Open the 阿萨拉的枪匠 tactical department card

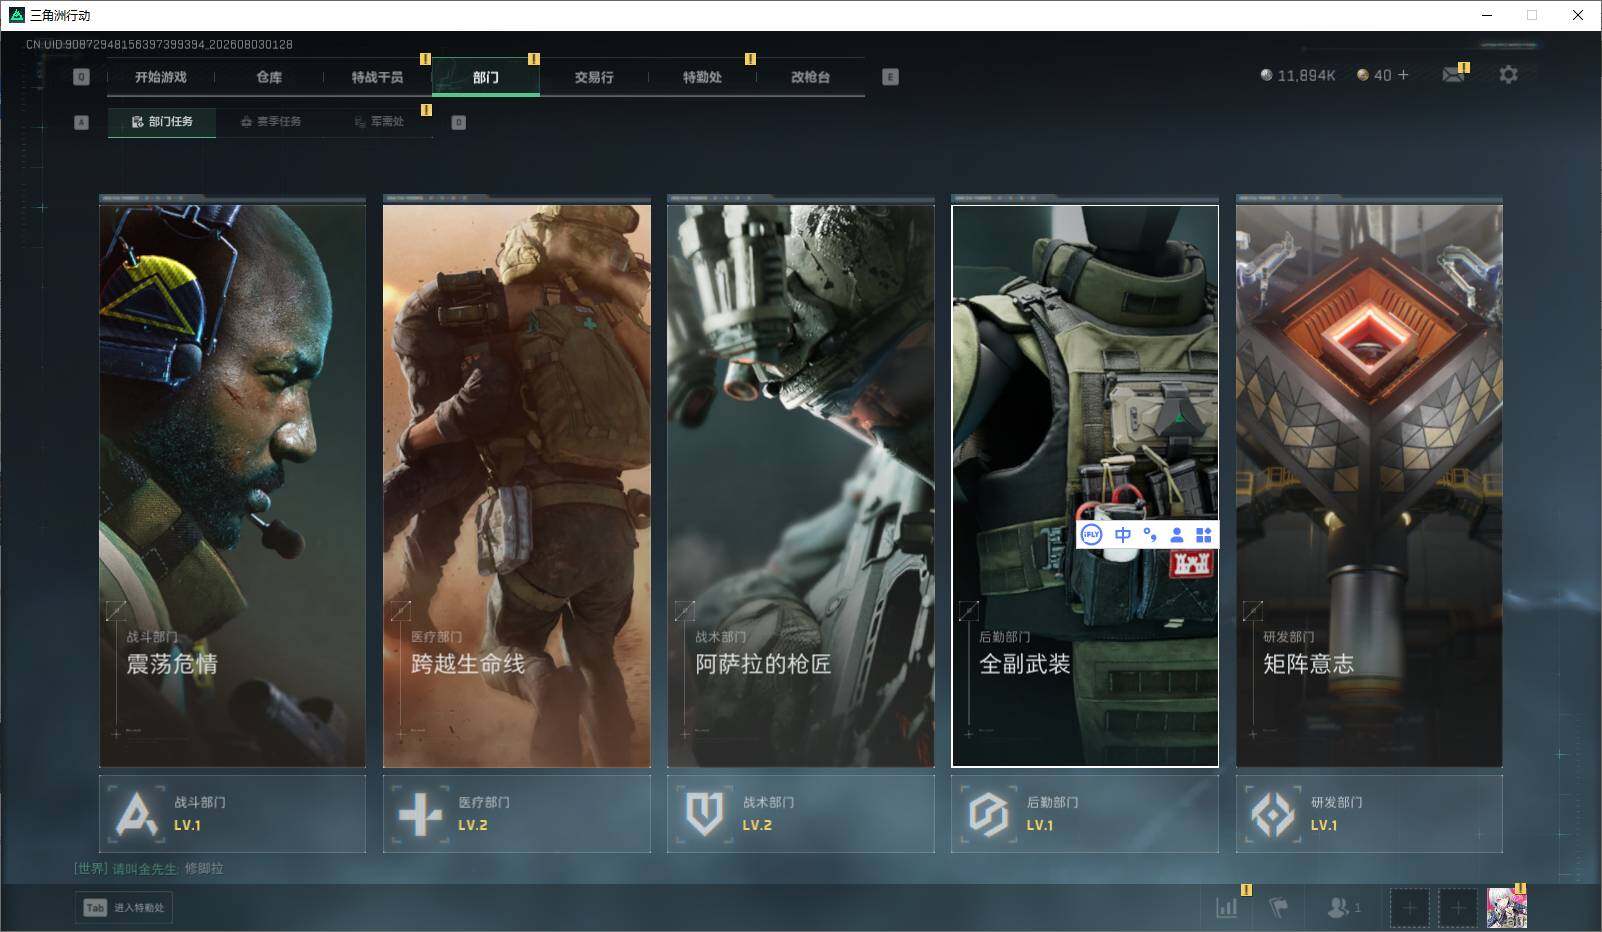coord(800,486)
